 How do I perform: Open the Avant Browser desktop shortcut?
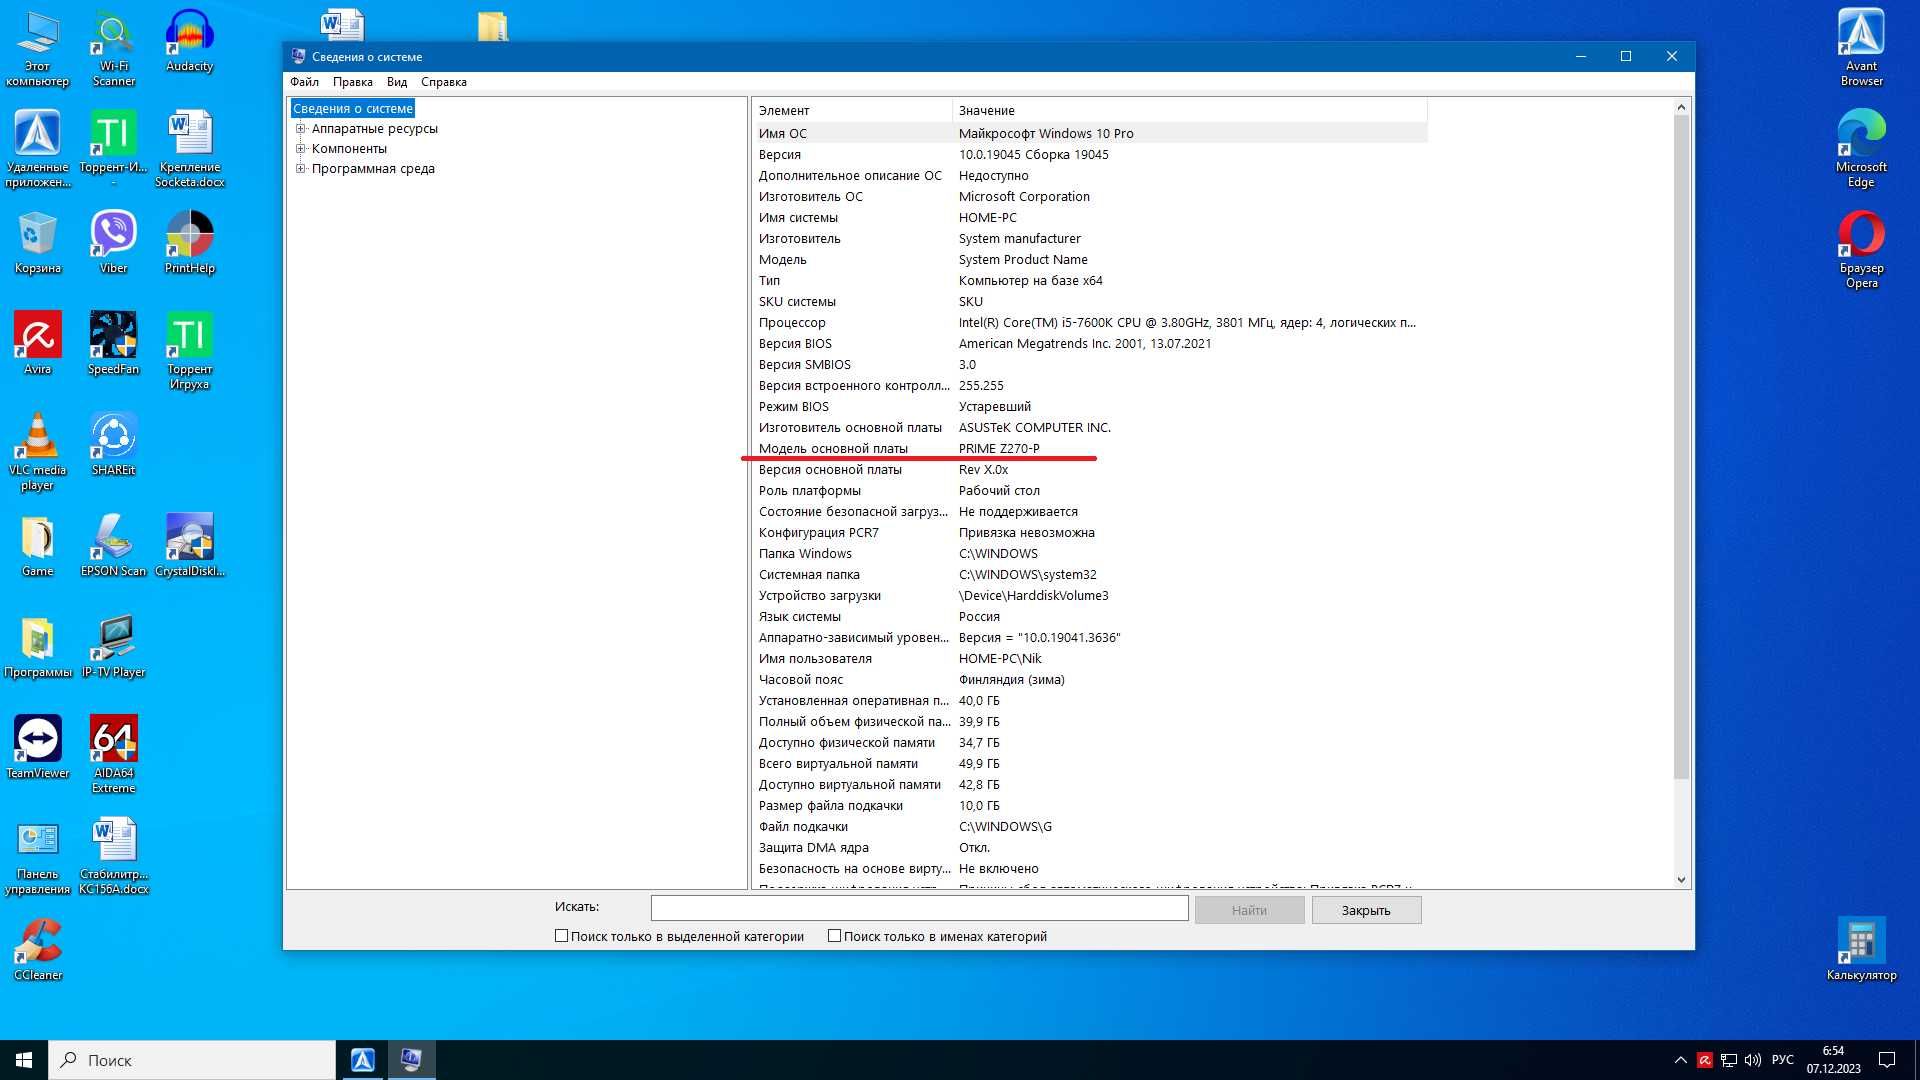(x=1861, y=48)
